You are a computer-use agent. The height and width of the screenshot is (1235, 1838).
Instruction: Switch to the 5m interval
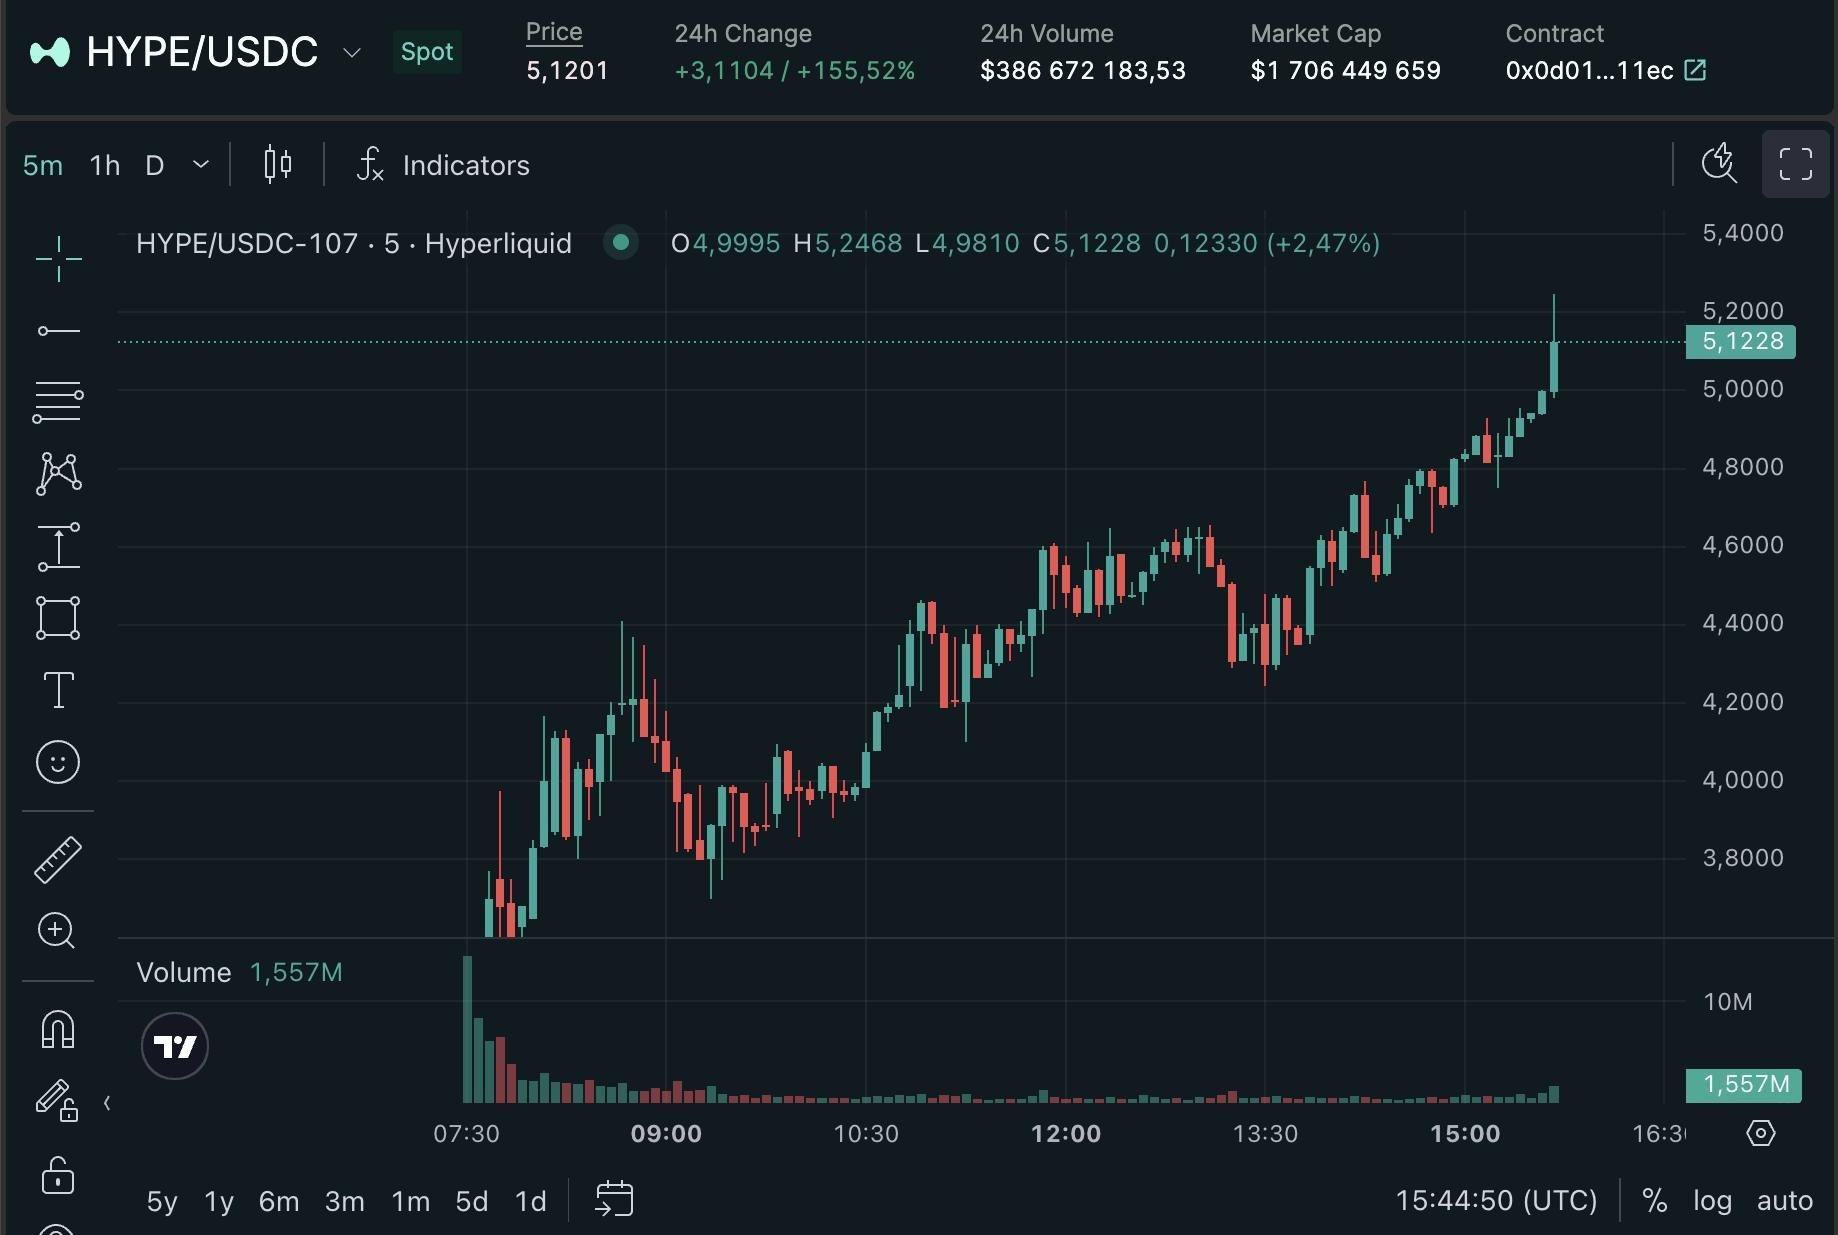pyautogui.click(x=43, y=165)
